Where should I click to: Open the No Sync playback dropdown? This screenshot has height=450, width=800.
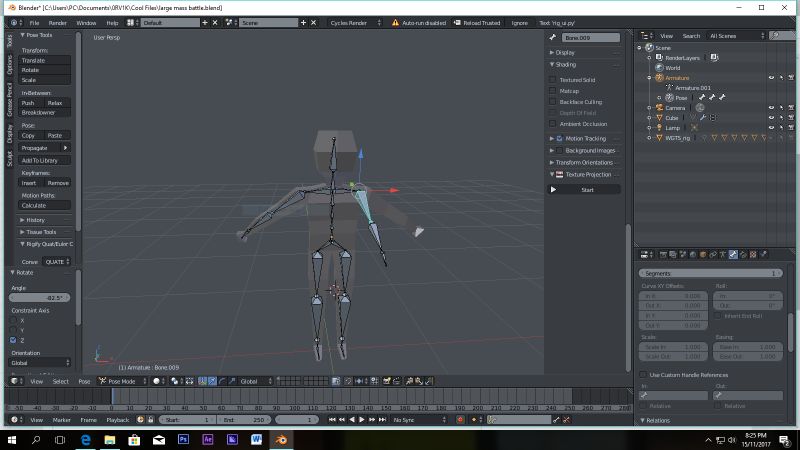tap(419, 419)
